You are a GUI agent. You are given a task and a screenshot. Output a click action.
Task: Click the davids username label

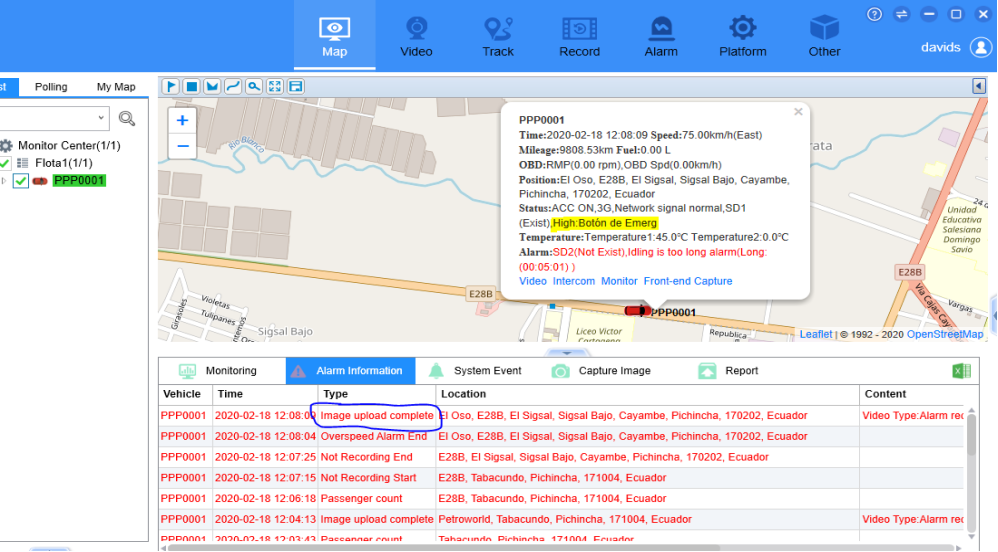(941, 47)
